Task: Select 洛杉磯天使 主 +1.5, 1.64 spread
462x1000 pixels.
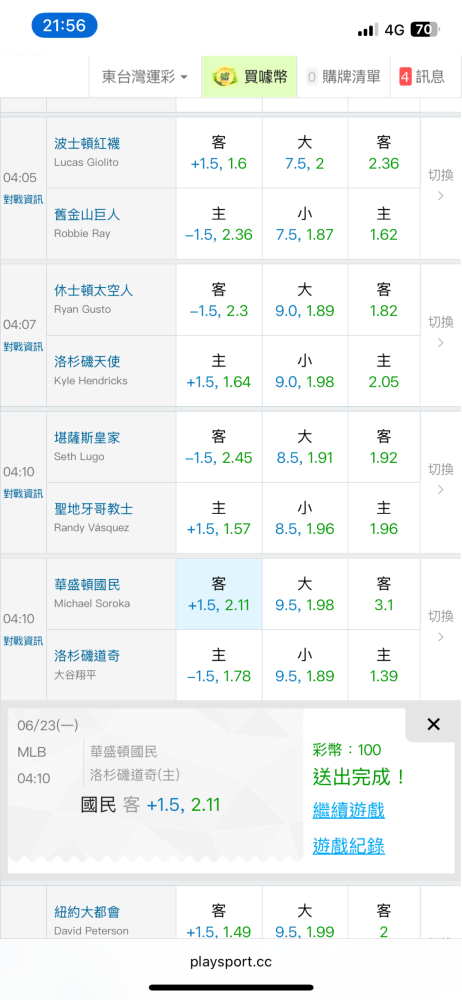Action: [219, 371]
